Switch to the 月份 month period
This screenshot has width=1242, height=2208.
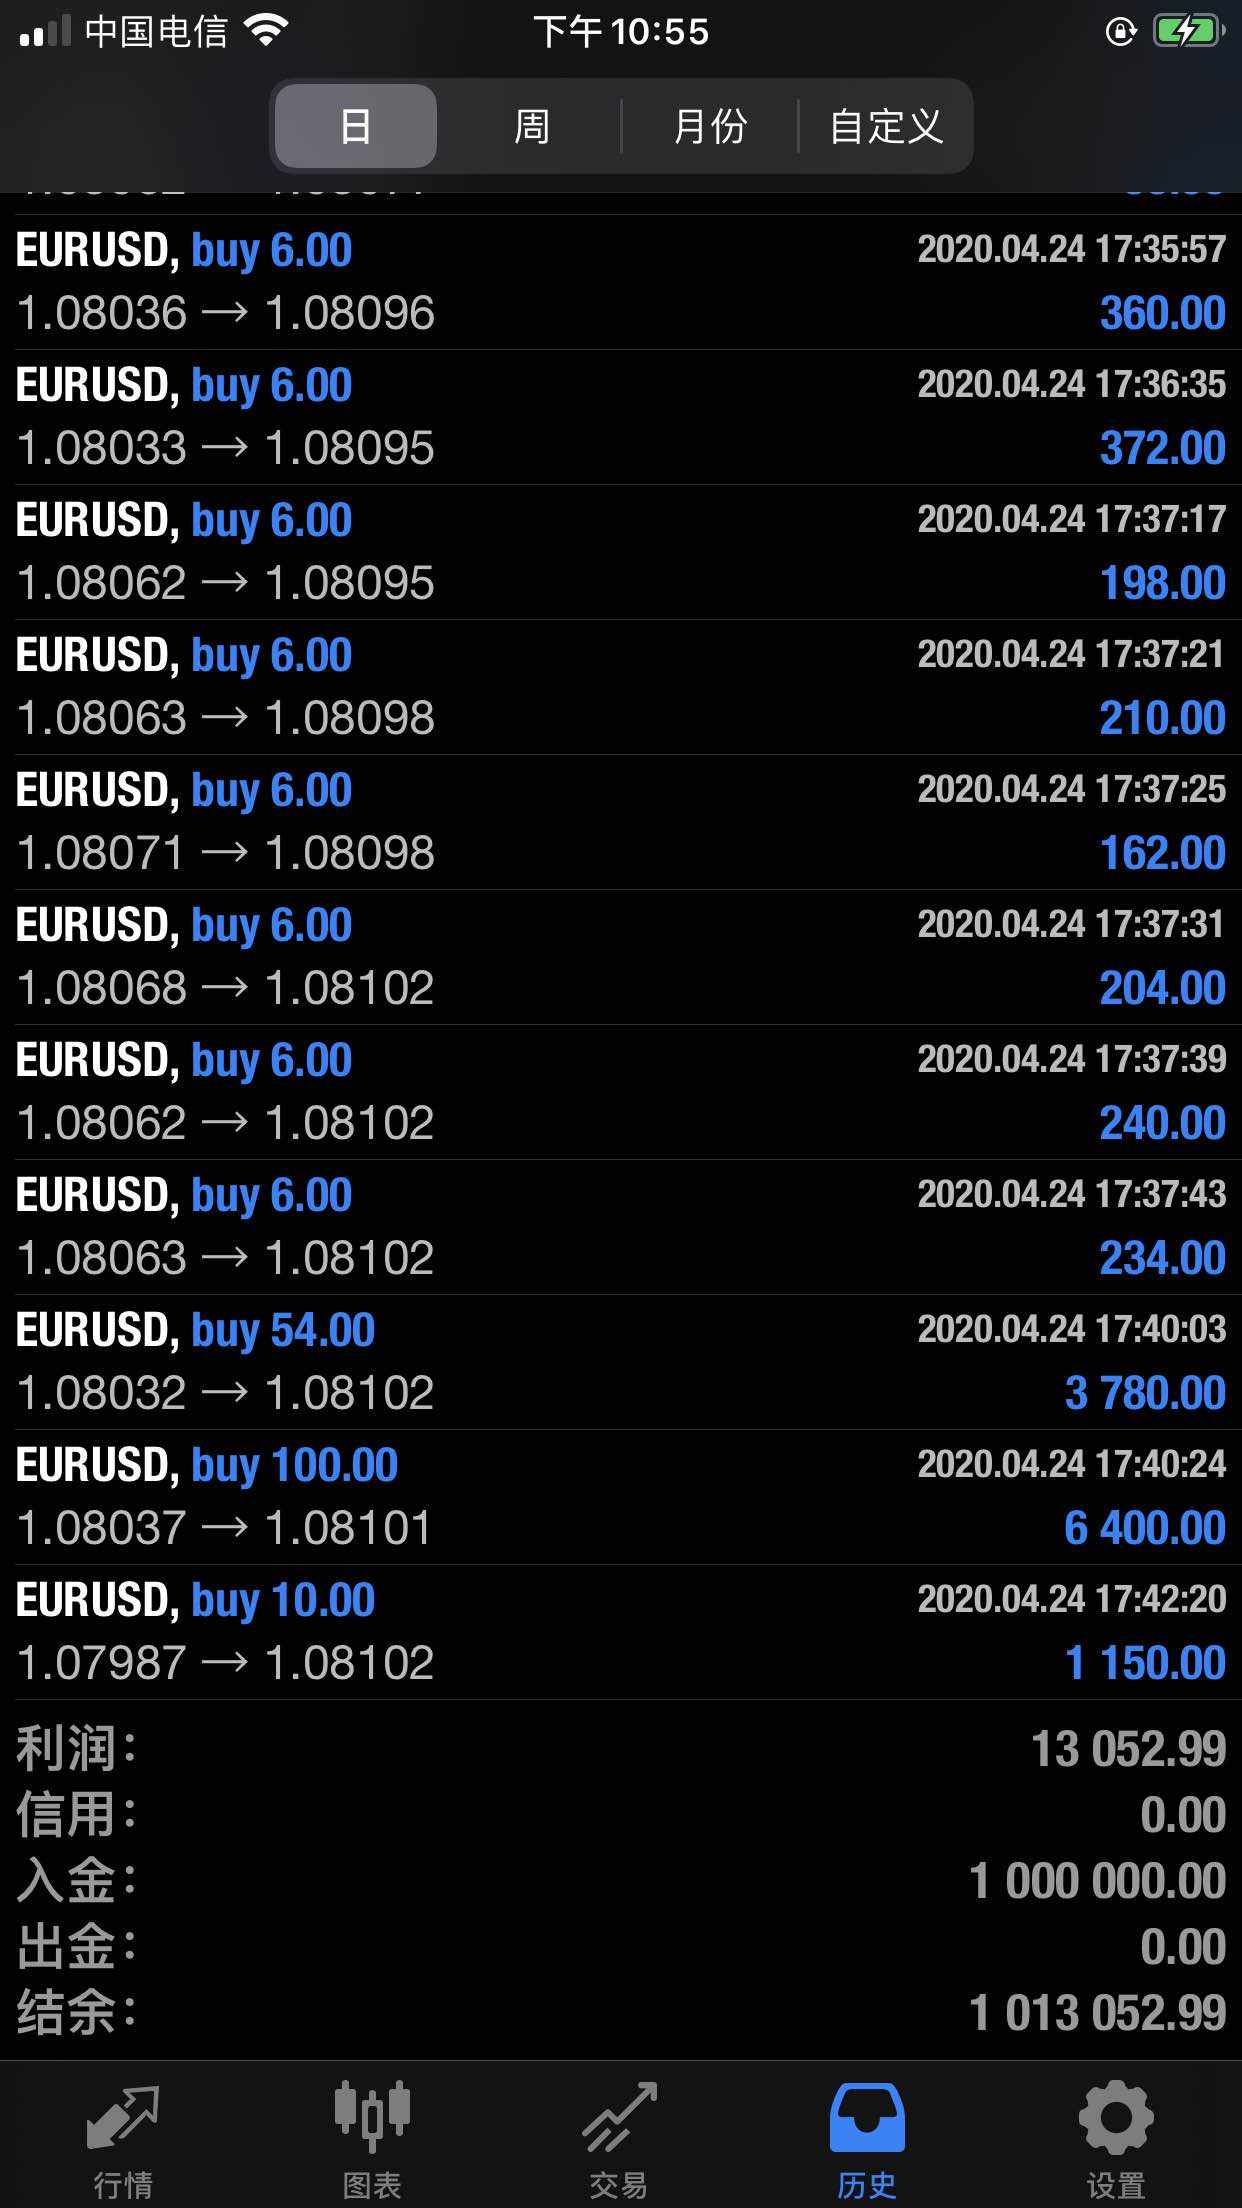[710, 126]
